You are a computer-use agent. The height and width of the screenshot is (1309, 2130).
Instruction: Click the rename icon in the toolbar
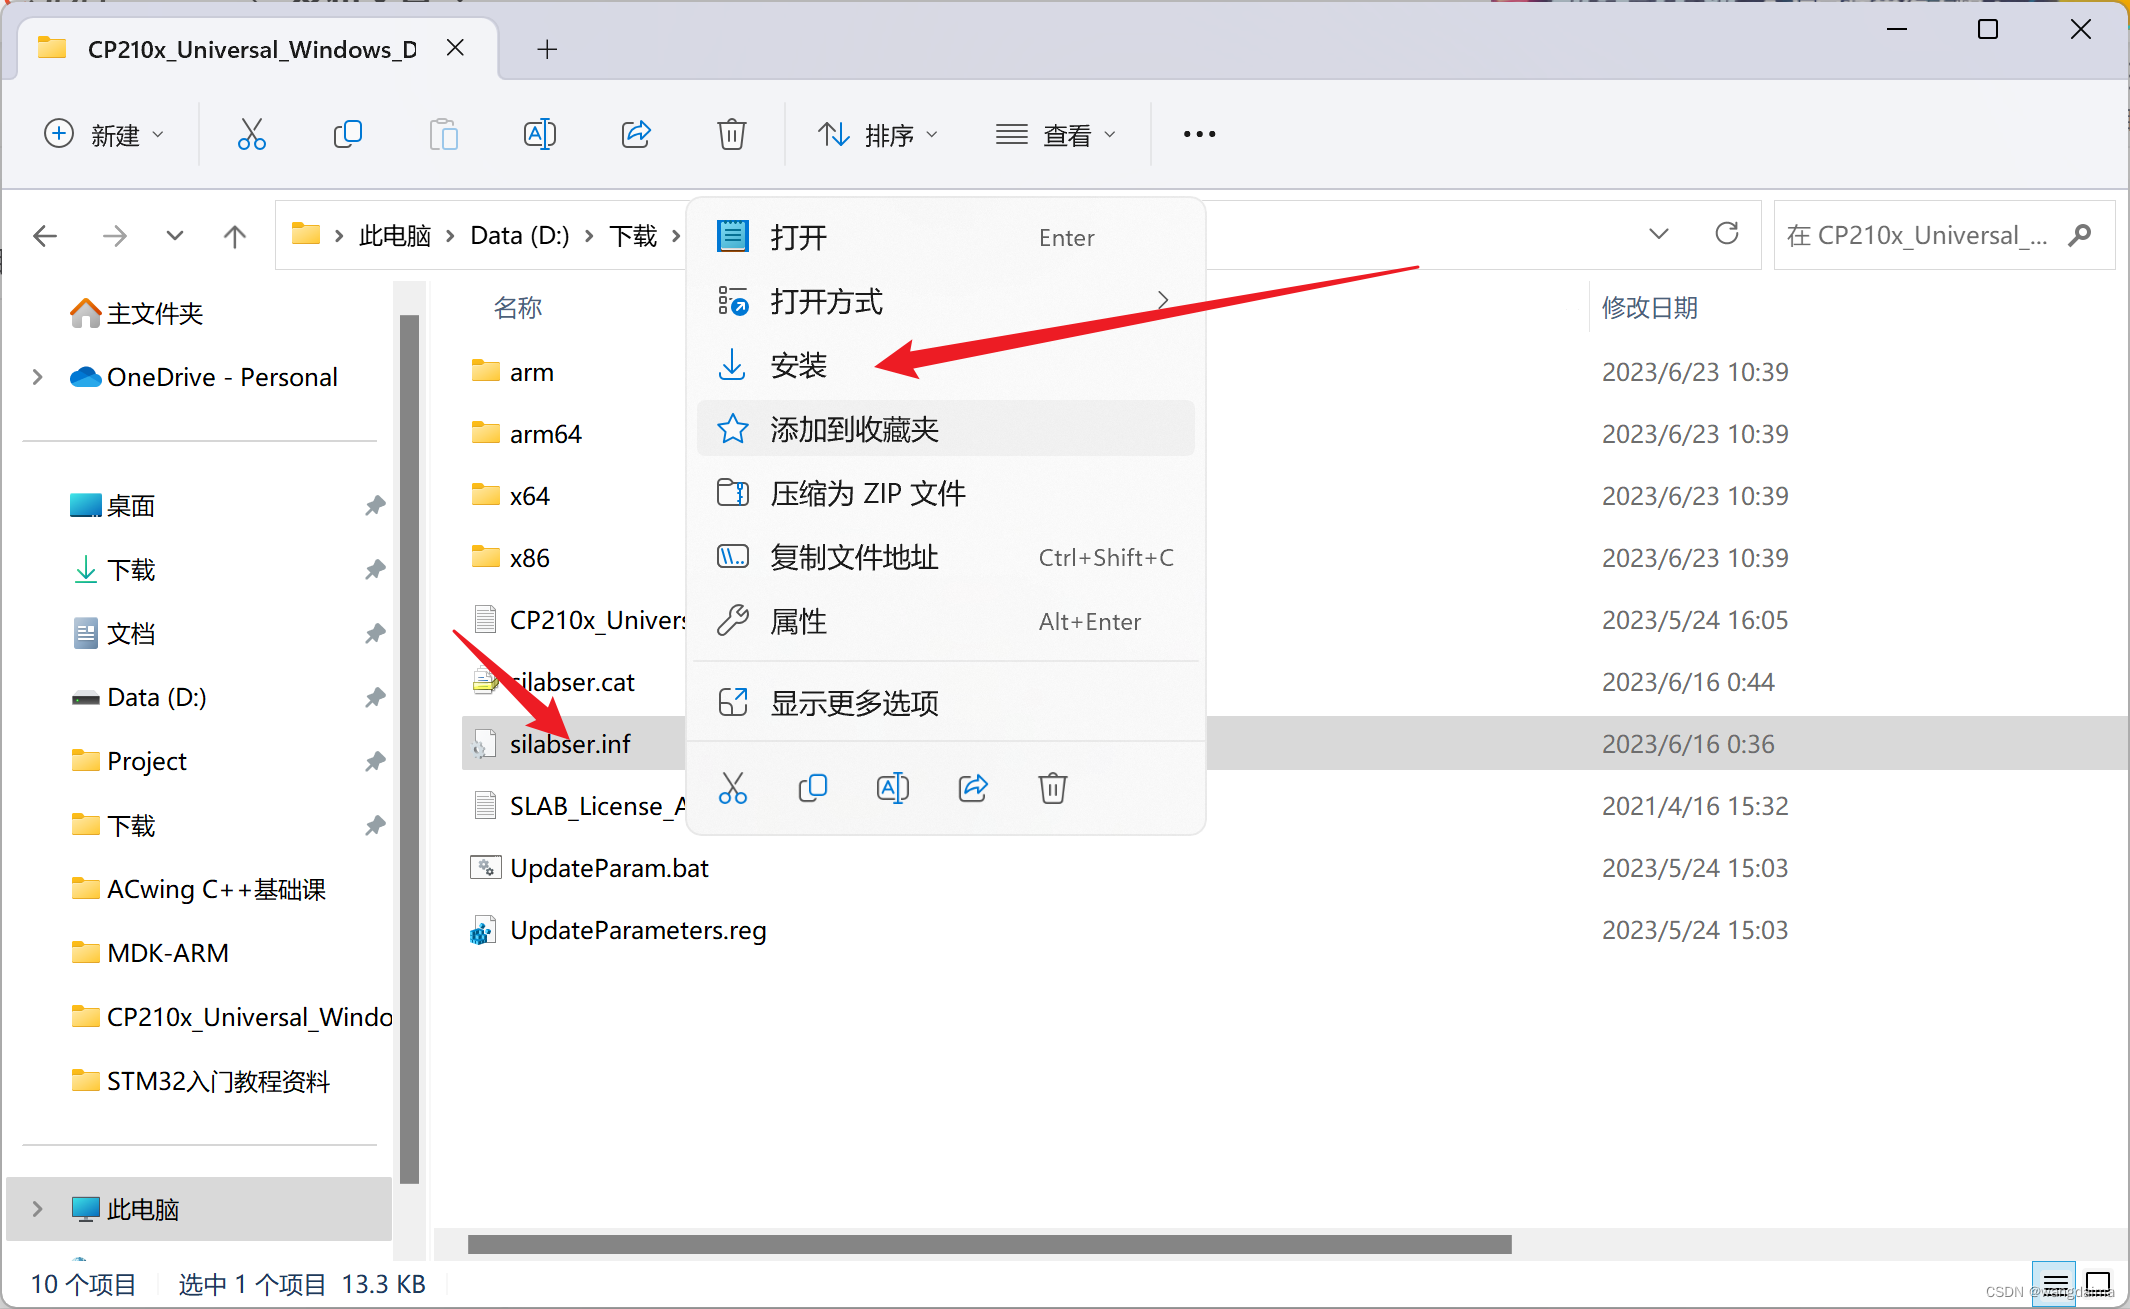tap(539, 134)
